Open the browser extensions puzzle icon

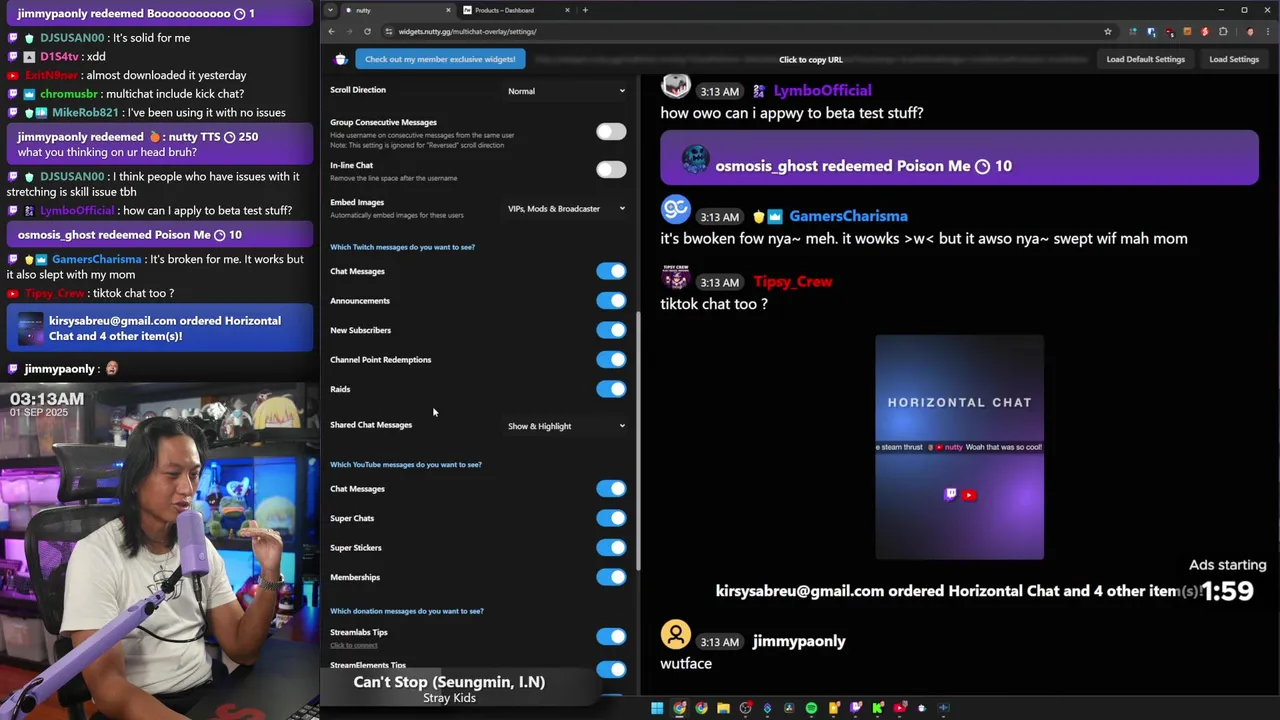tap(1223, 31)
